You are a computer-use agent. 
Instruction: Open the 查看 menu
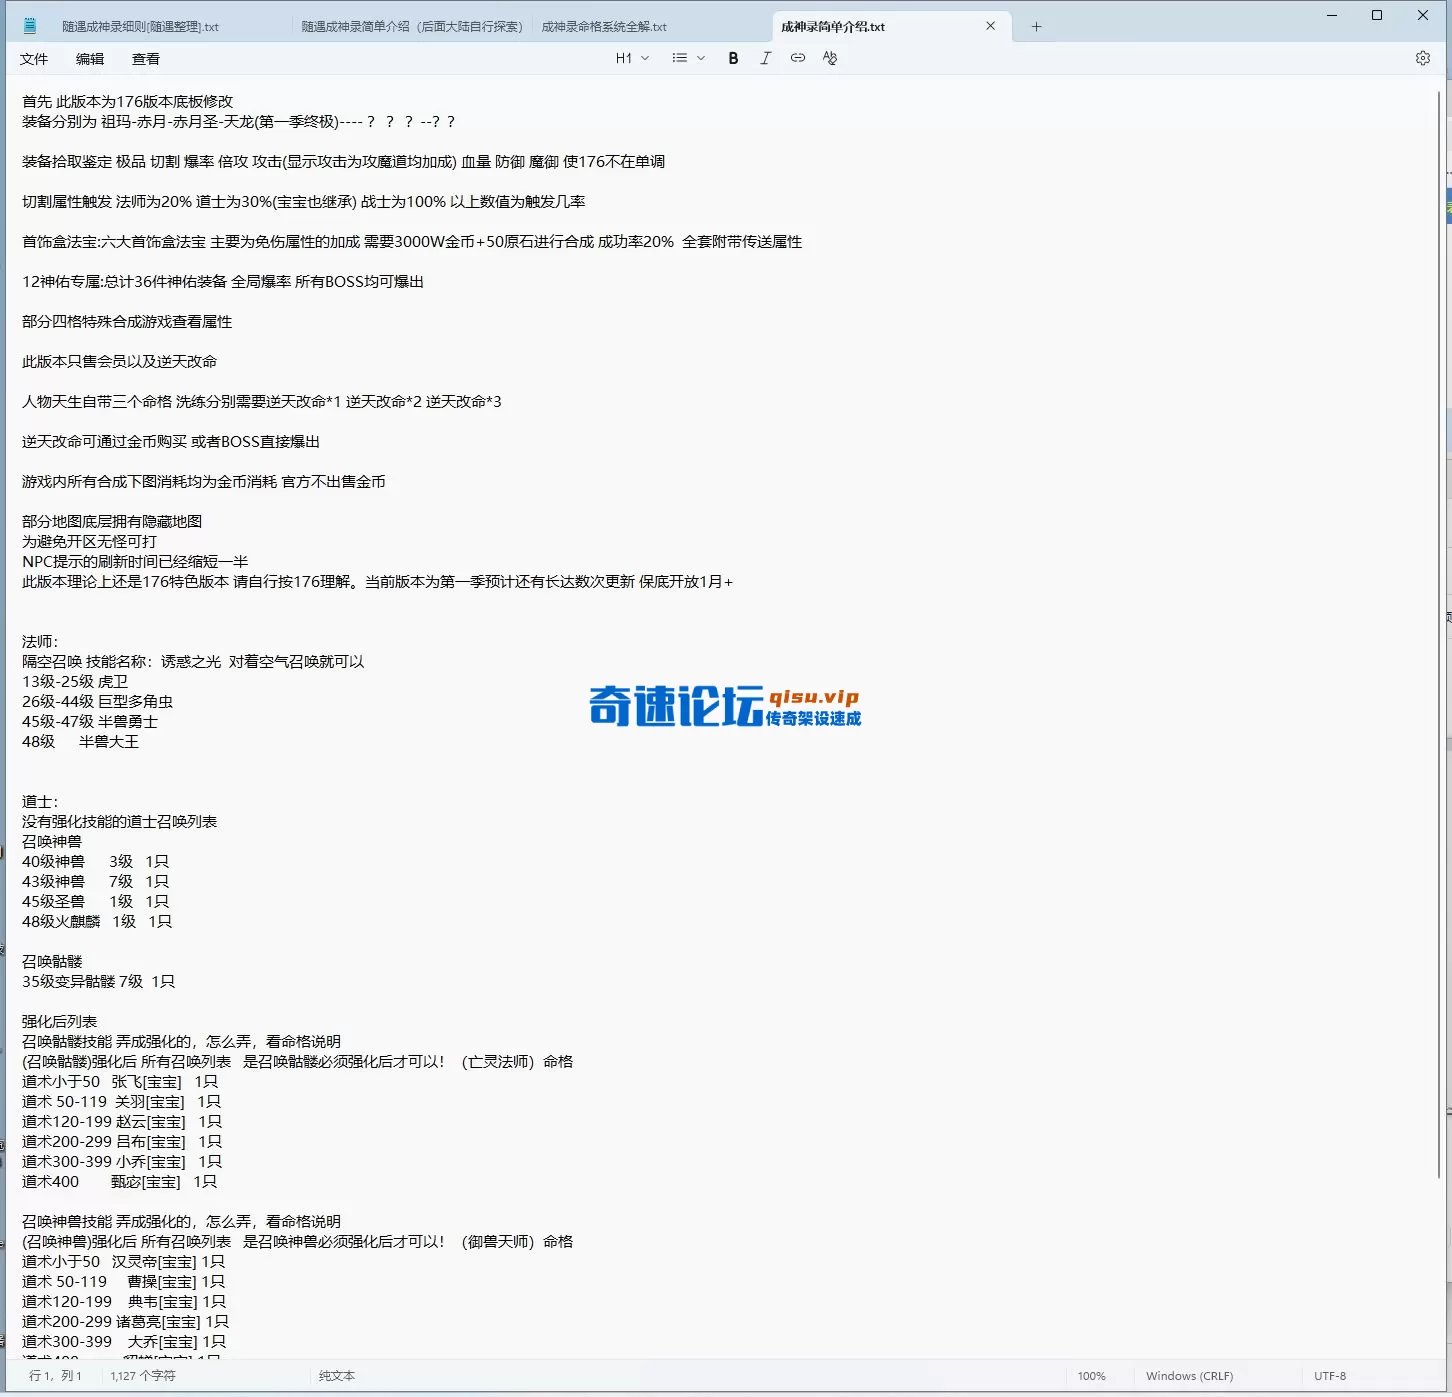click(x=145, y=58)
